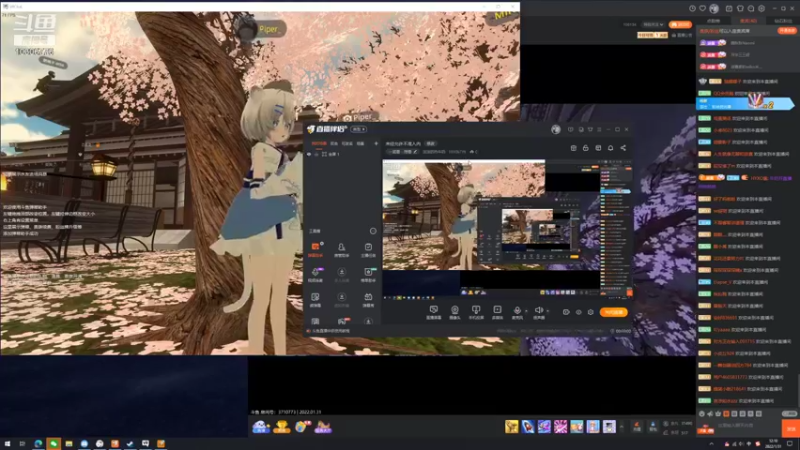
Task: Open watch history clock icon in Douyu header
Action: (692, 8)
